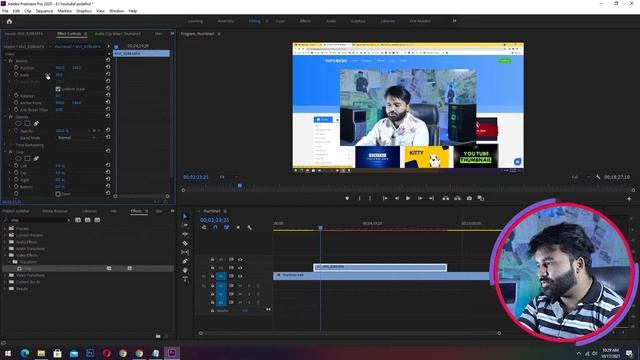
Task: Select the Slip tool
Action: coord(185,252)
